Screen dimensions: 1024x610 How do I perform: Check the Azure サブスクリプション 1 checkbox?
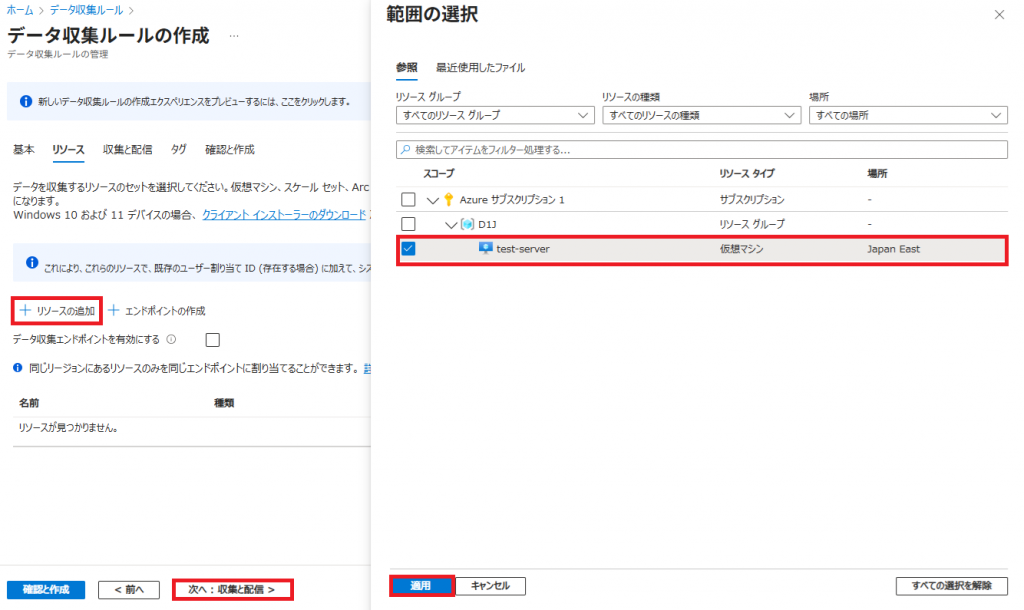(x=408, y=199)
